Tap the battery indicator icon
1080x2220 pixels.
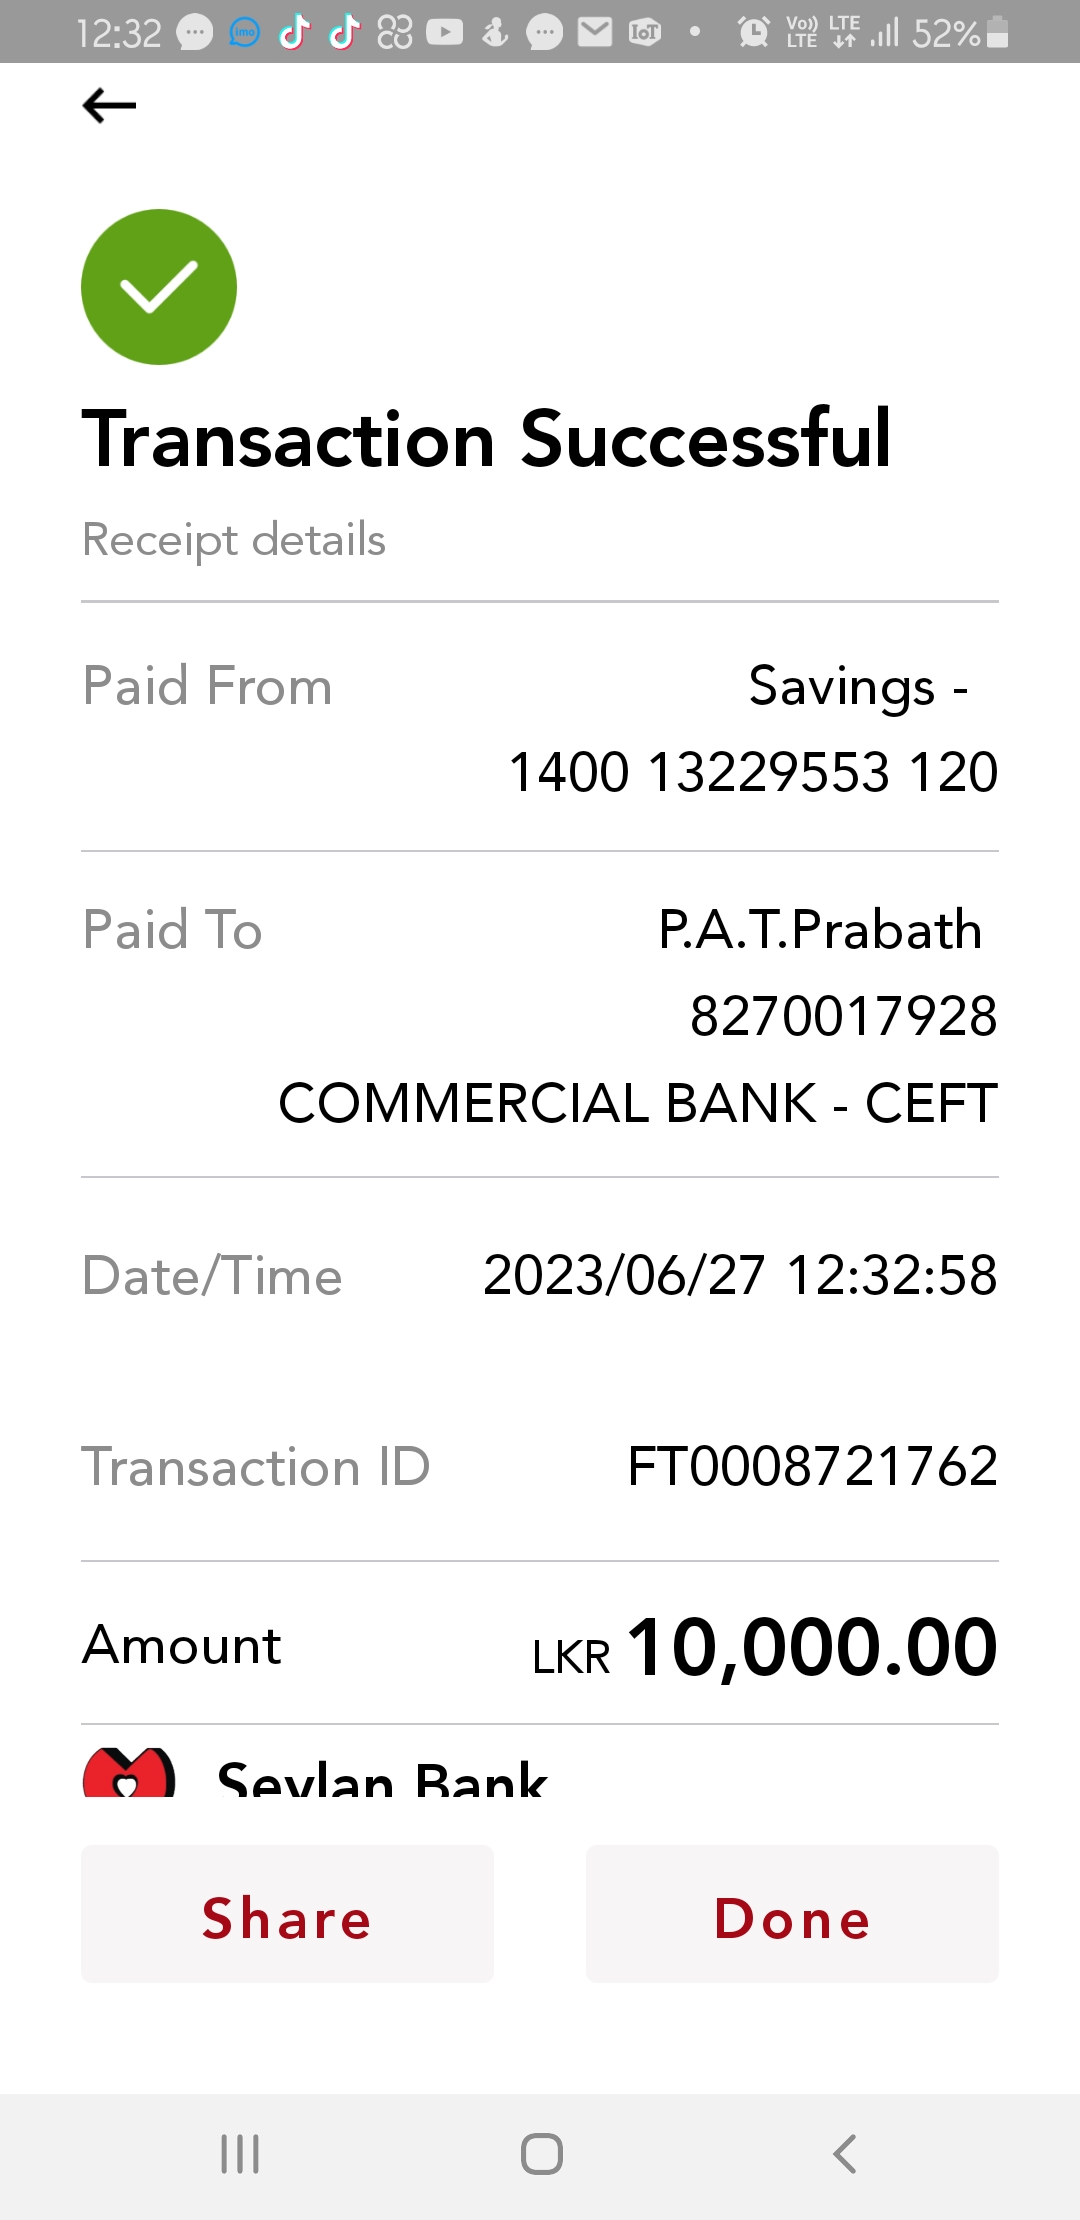click(x=997, y=33)
